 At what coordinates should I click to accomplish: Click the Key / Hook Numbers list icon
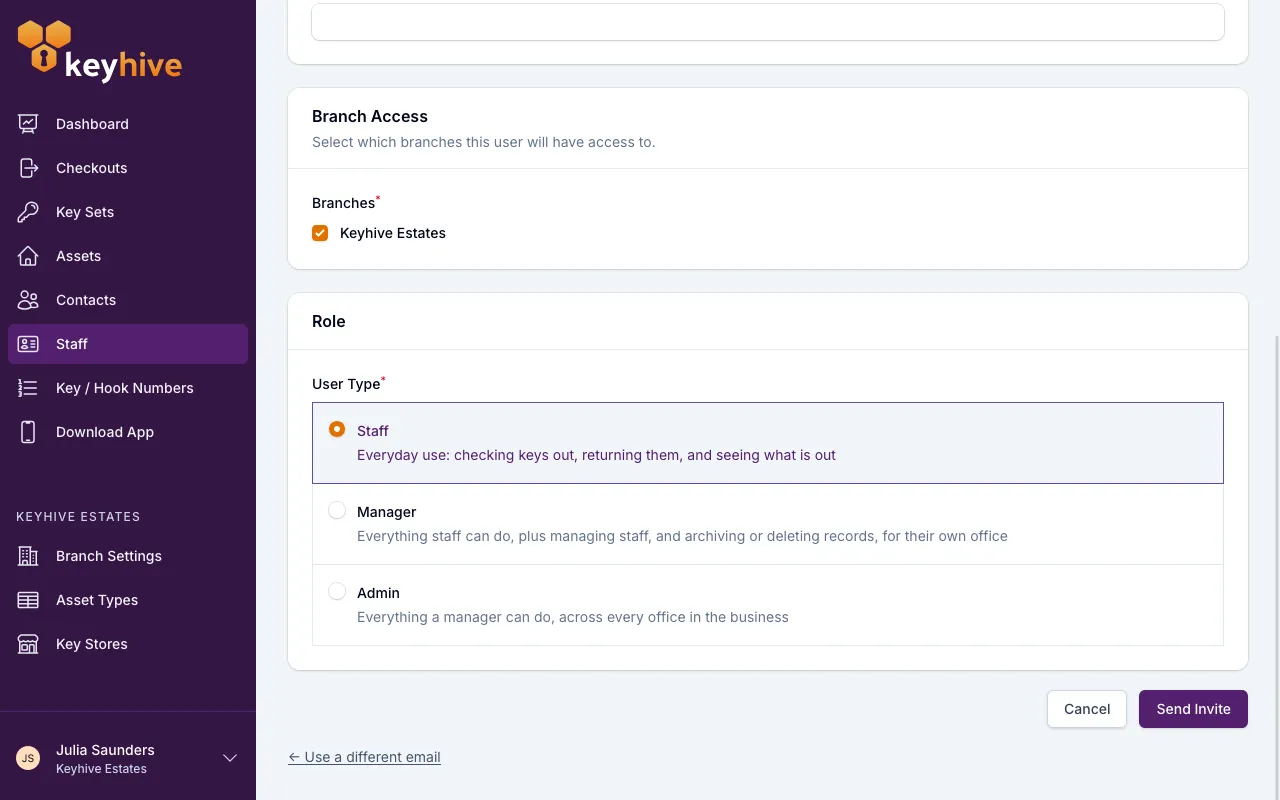coord(28,388)
